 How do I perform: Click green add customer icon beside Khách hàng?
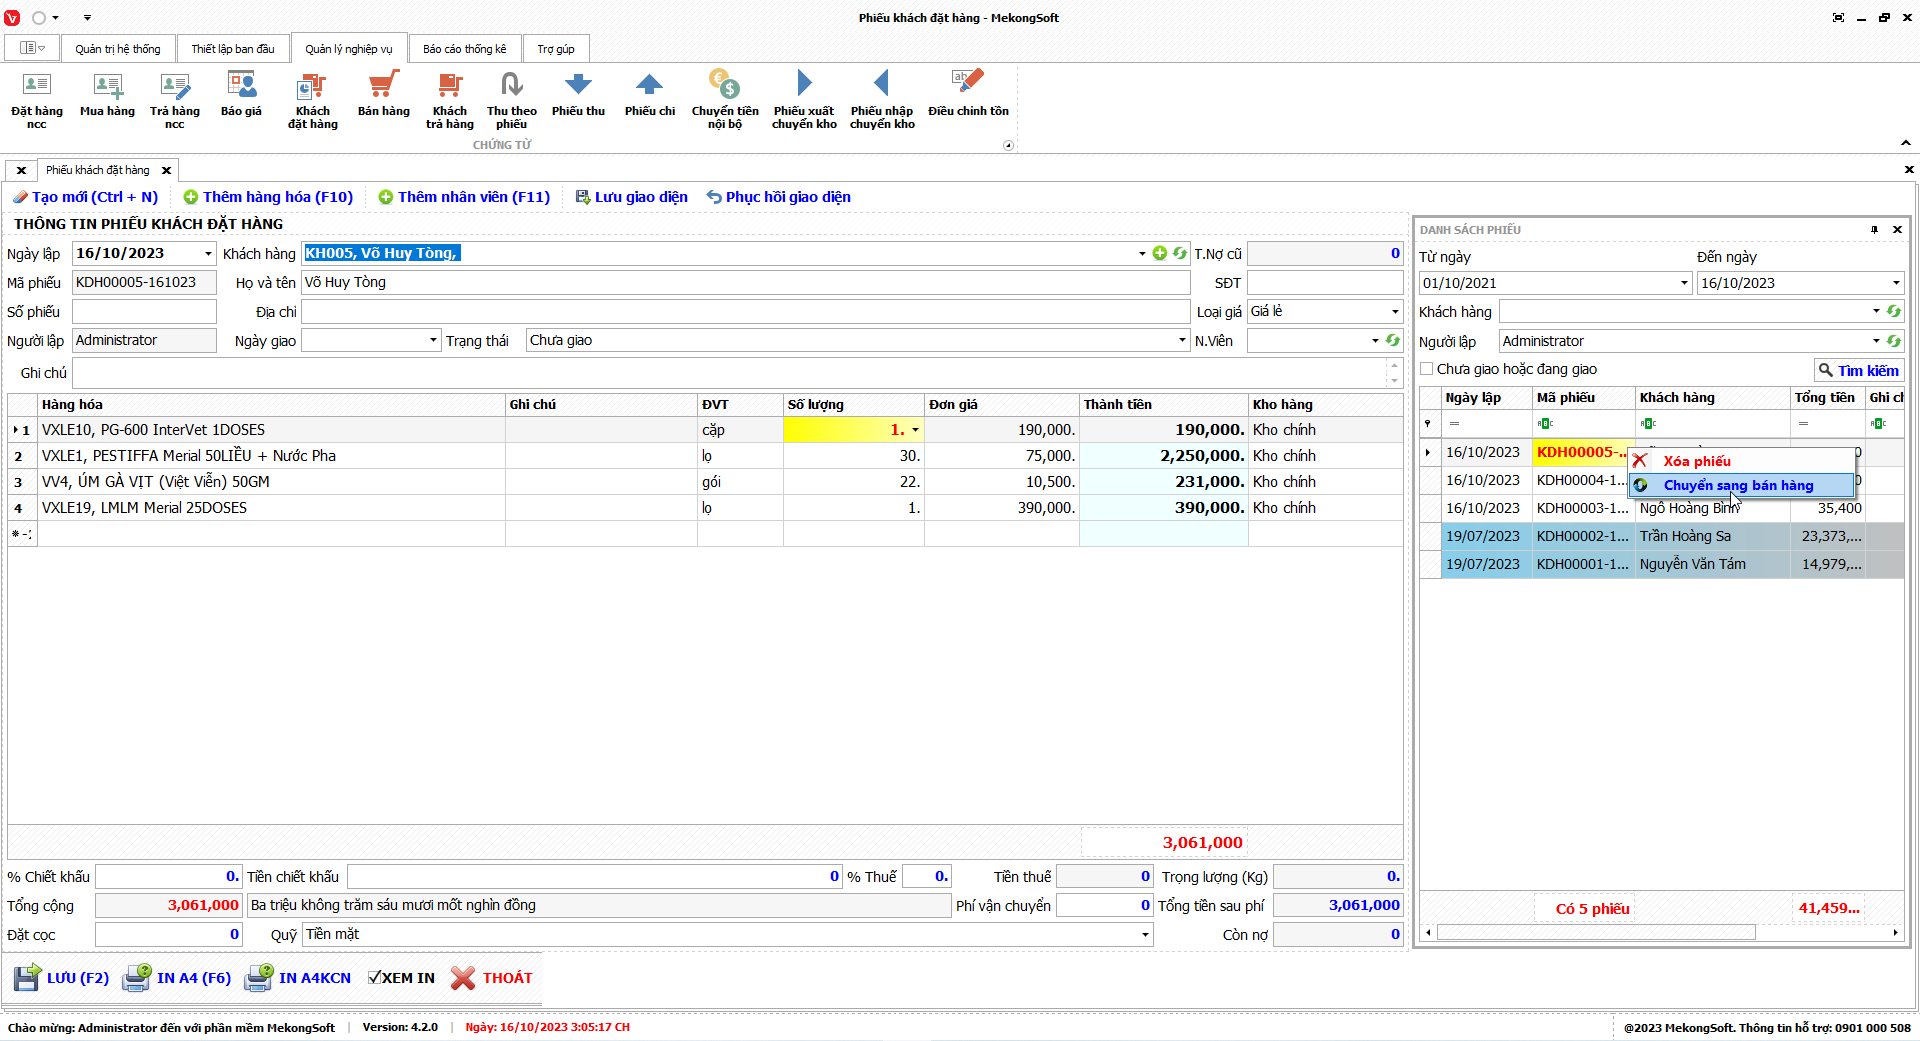tap(1159, 254)
